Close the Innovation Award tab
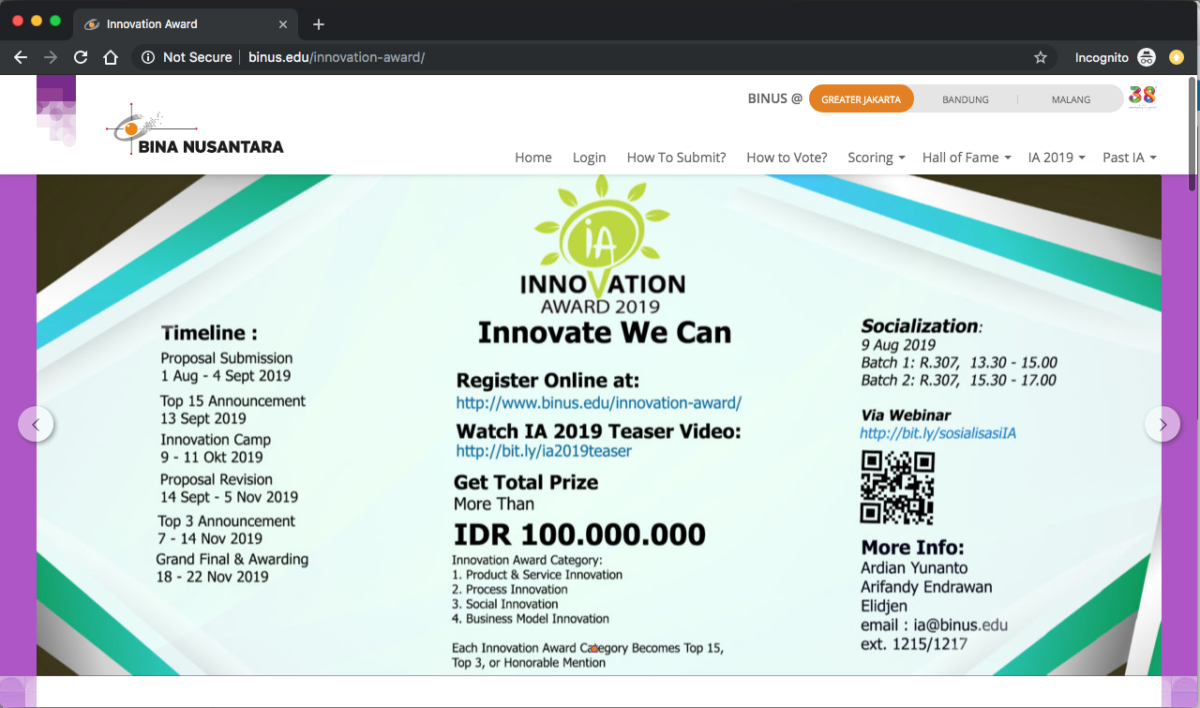Image resolution: width=1200 pixels, height=708 pixels. coord(284,24)
